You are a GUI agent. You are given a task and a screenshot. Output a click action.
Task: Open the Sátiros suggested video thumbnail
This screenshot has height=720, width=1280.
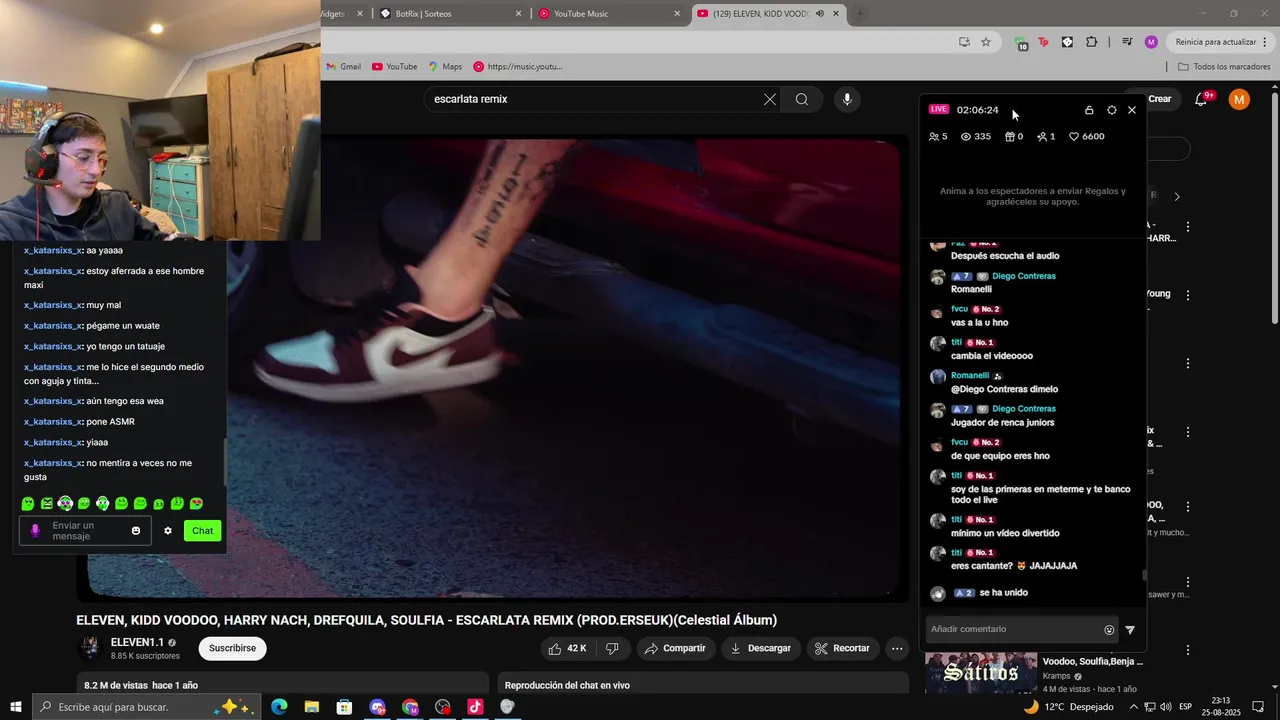[x=980, y=672]
